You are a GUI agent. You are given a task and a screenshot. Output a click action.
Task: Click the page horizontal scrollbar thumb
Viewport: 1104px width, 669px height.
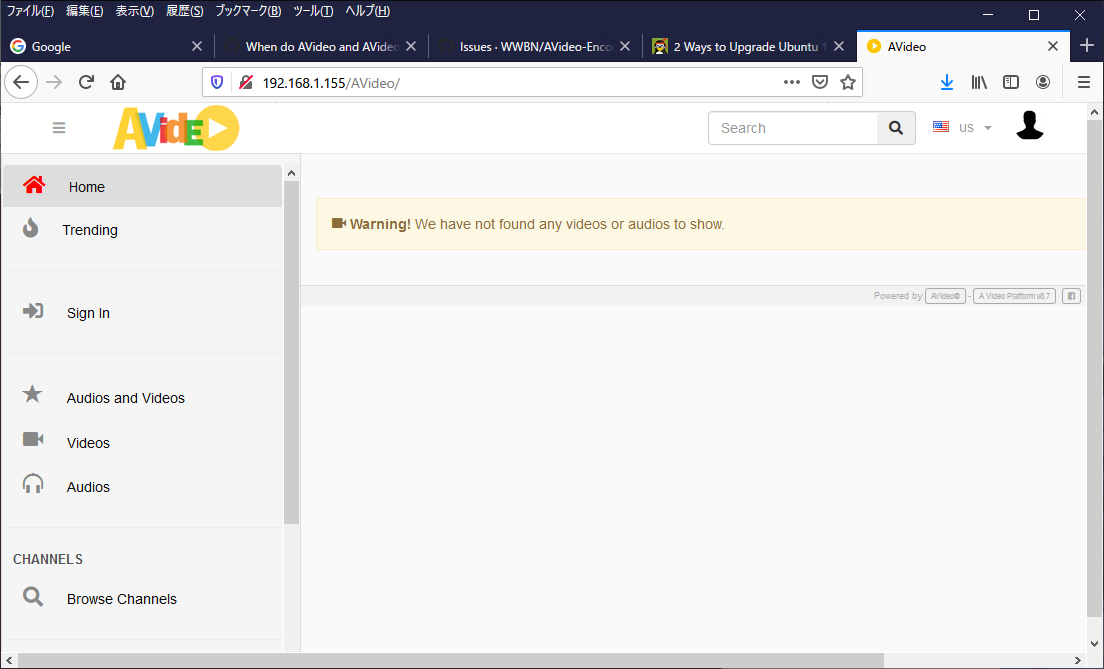pyautogui.click(x=451, y=661)
